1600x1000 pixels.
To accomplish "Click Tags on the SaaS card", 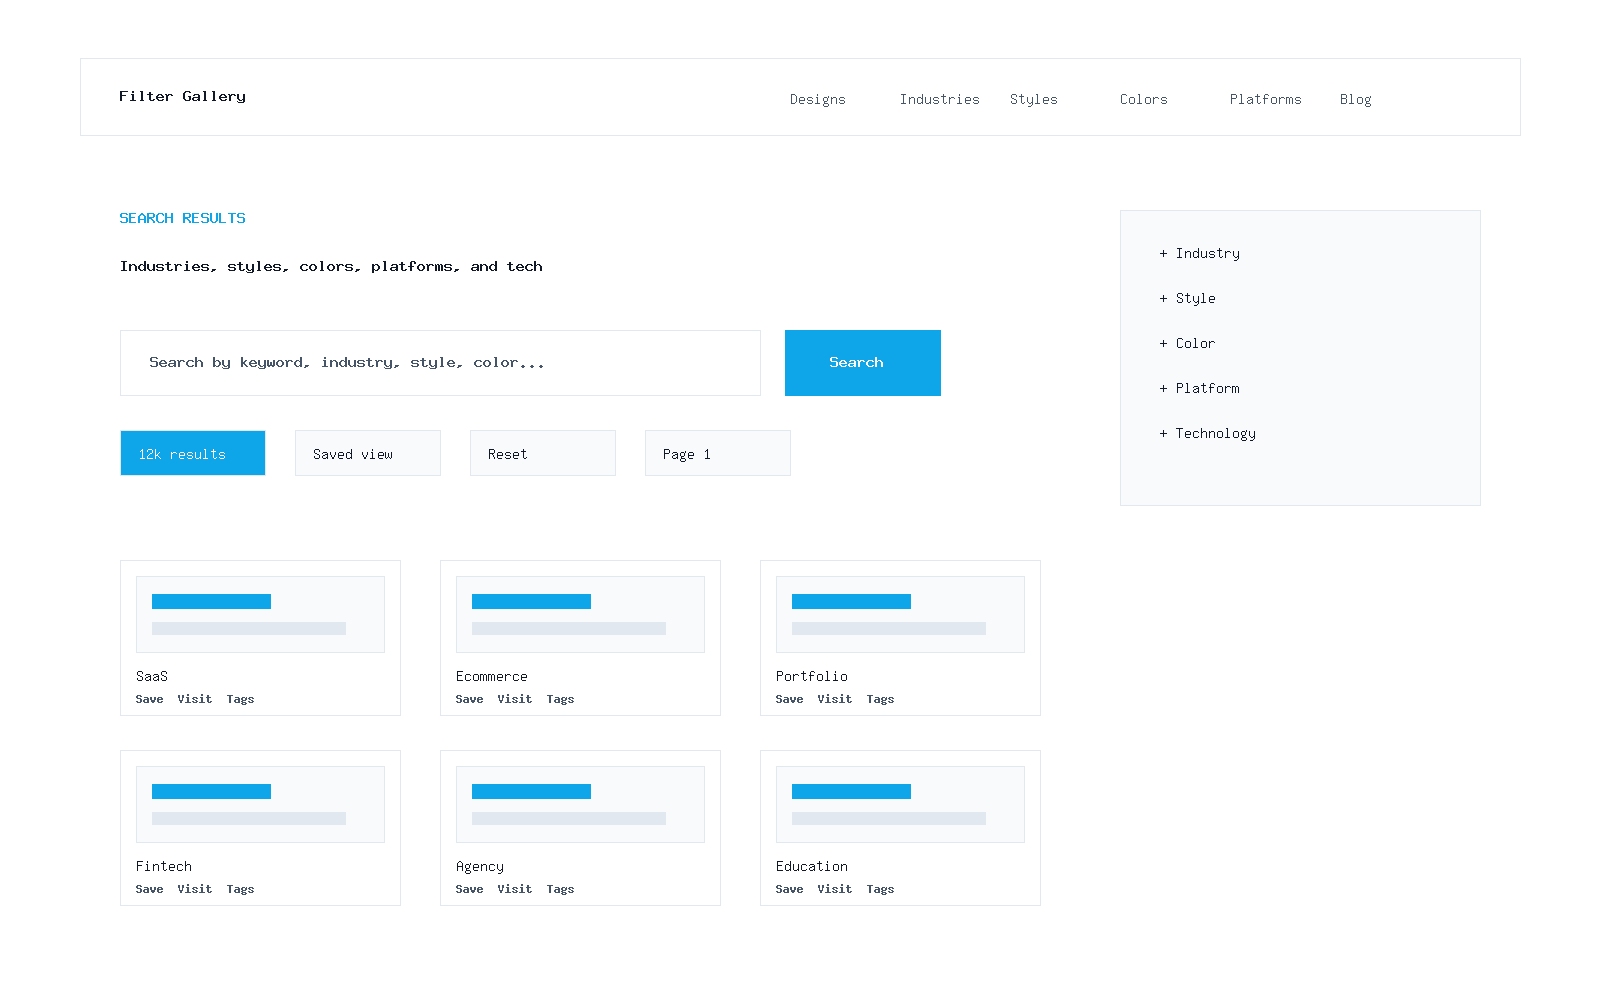I will (x=240, y=699).
